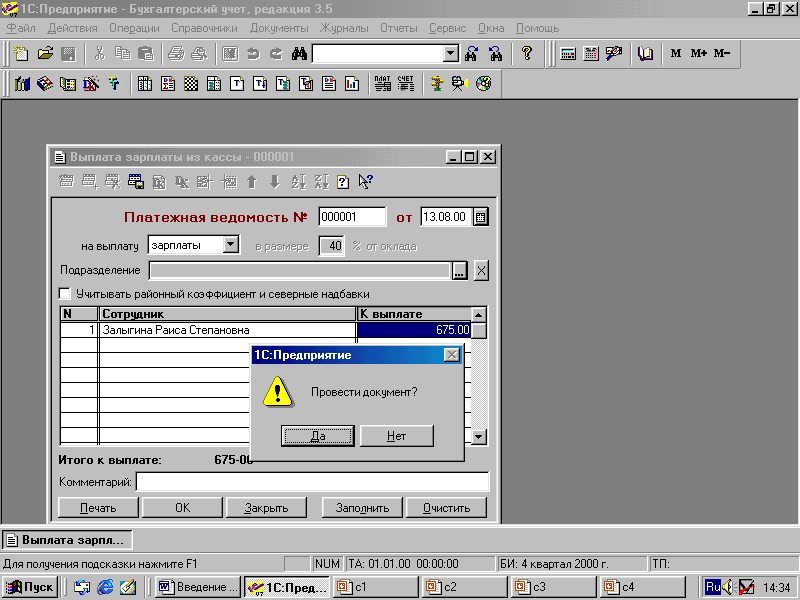This screenshot has width=800, height=600.
Task: Switch to the 'Выплата зарпл...' window tab
Action: tap(67, 540)
